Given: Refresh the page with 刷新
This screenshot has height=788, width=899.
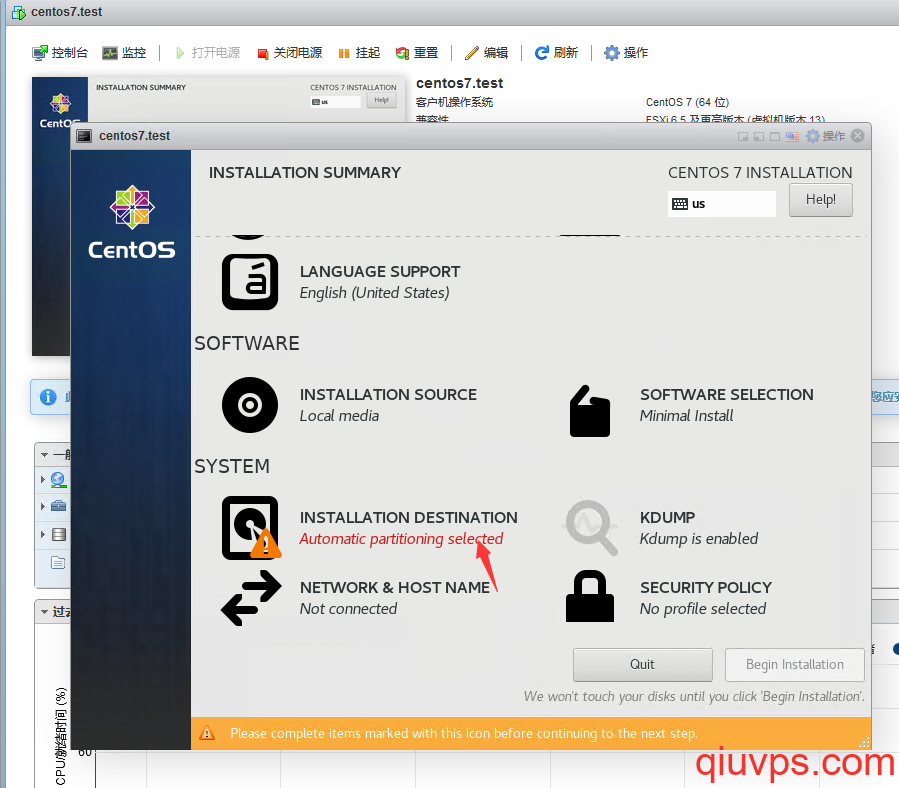Looking at the screenshot, I should [x=556, y=53].
